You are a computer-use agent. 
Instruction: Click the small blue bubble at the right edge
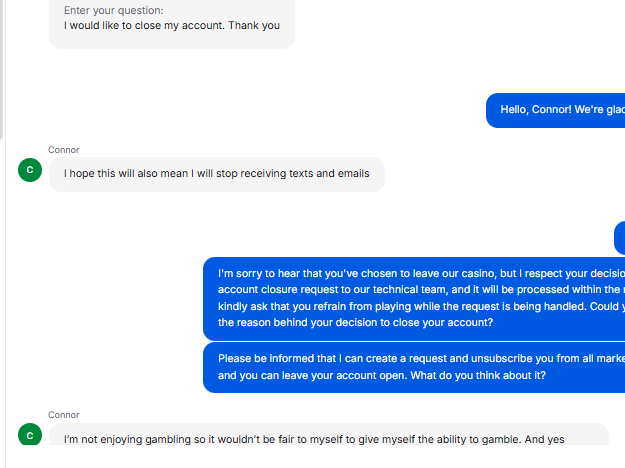coord(619,238)
